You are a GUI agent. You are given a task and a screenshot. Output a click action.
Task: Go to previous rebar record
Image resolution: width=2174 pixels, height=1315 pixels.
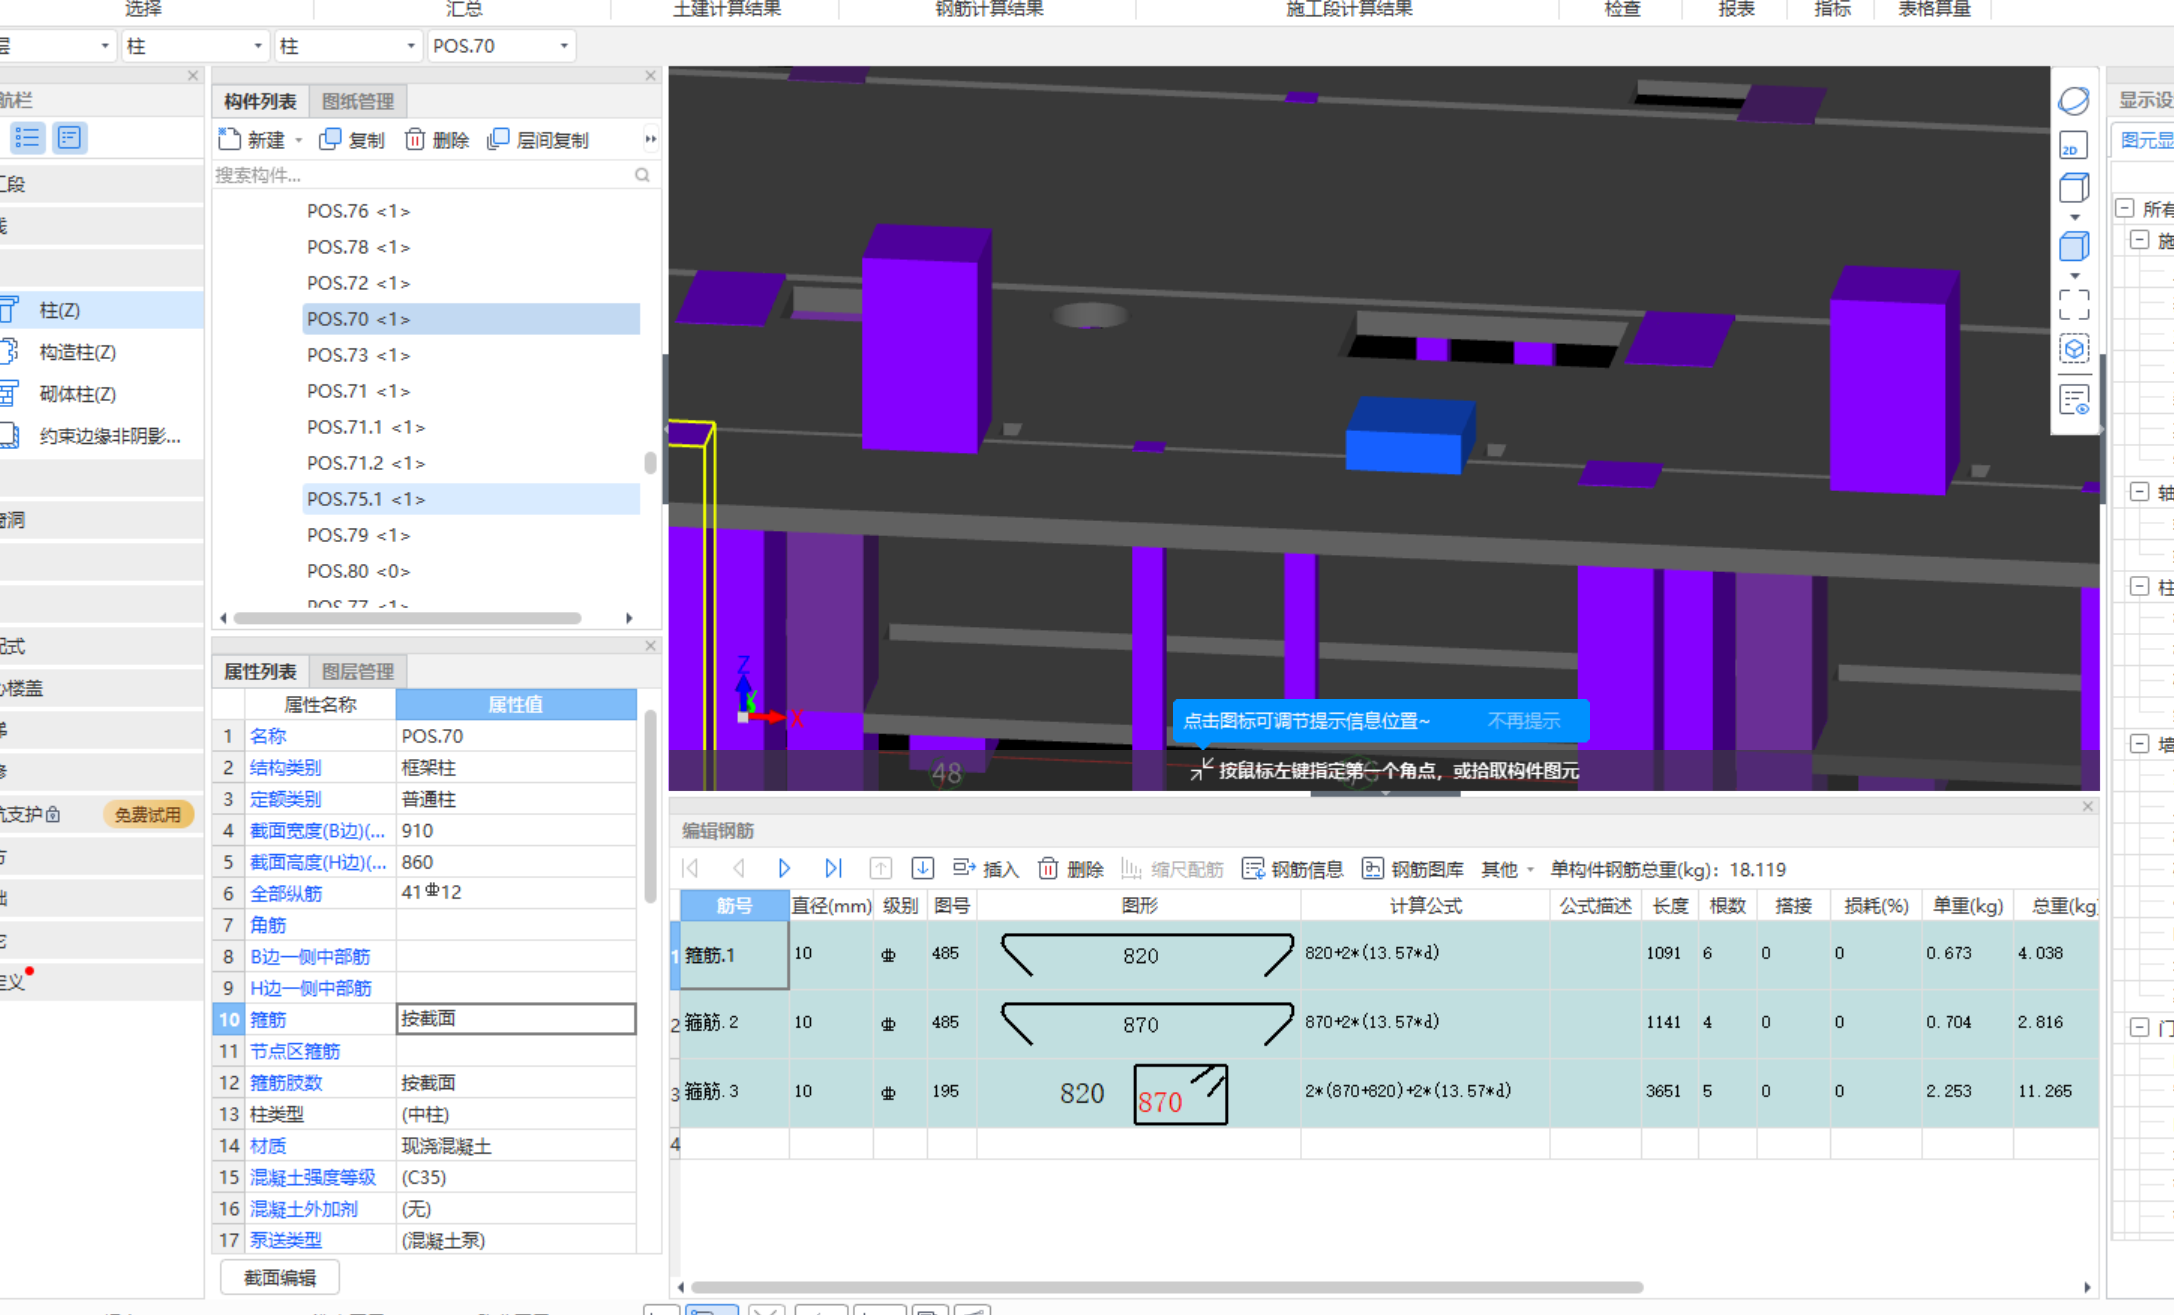[x=739, y=868]
